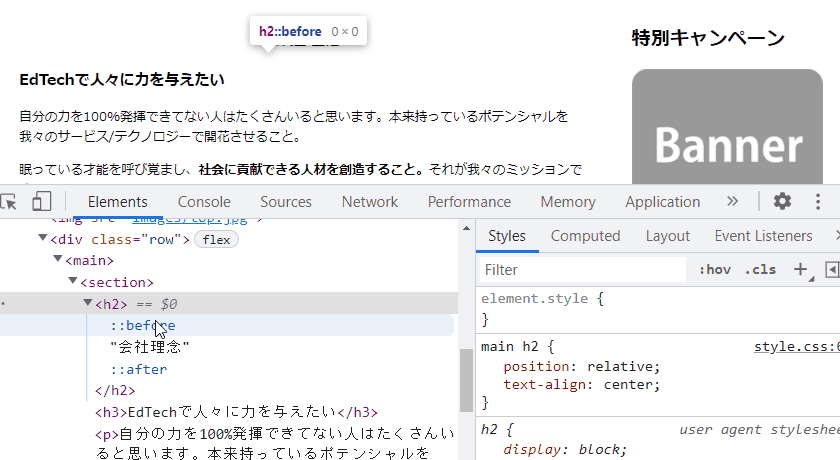Select the Layout pane tab

(x=668, y=236)
